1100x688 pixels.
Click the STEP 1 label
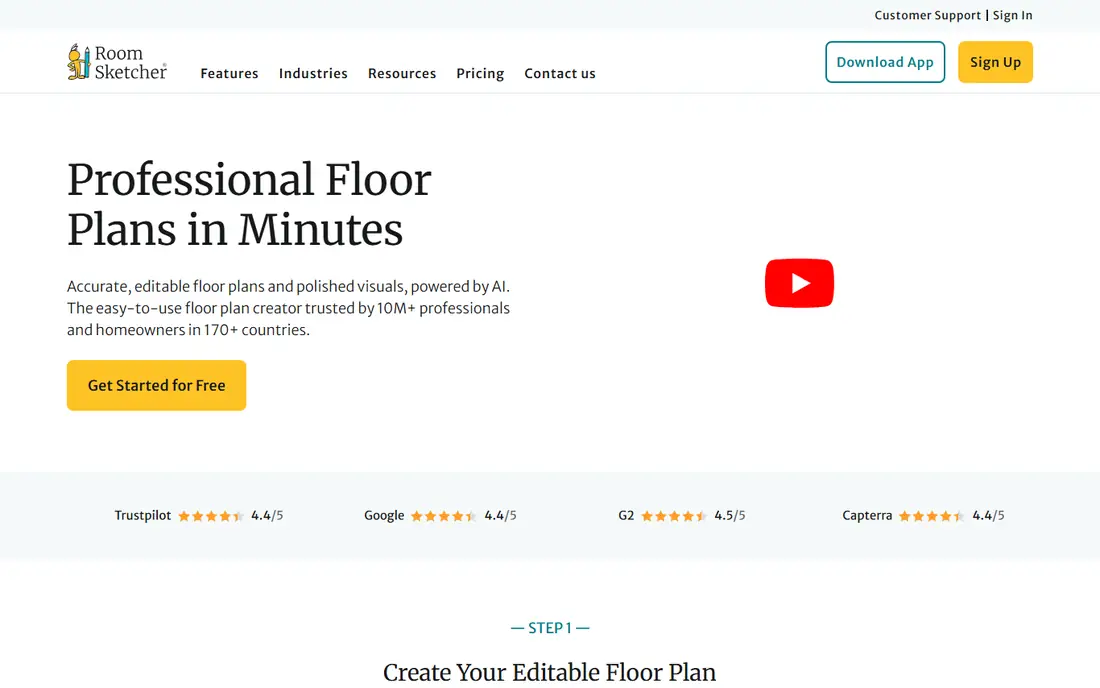click(x=550, y=628)
